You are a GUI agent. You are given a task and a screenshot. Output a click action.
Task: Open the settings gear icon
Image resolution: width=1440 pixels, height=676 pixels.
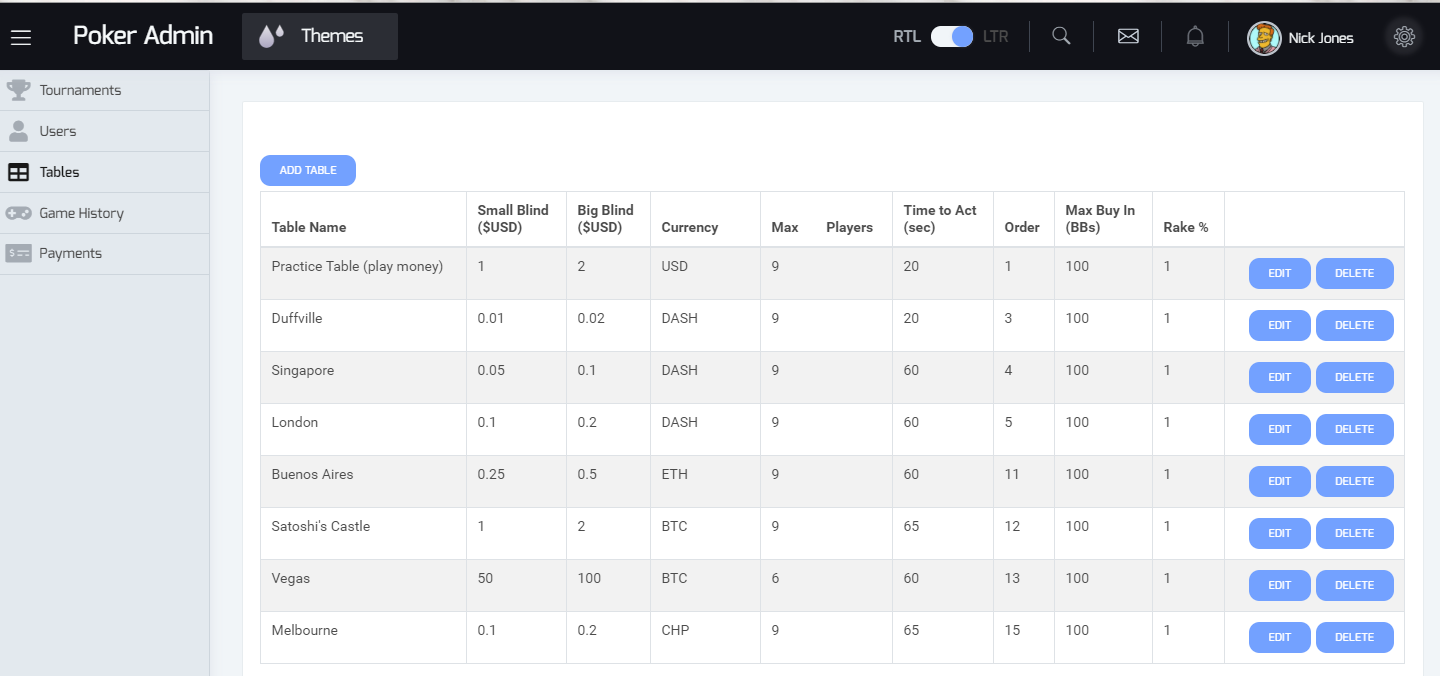coord(1404,37)
